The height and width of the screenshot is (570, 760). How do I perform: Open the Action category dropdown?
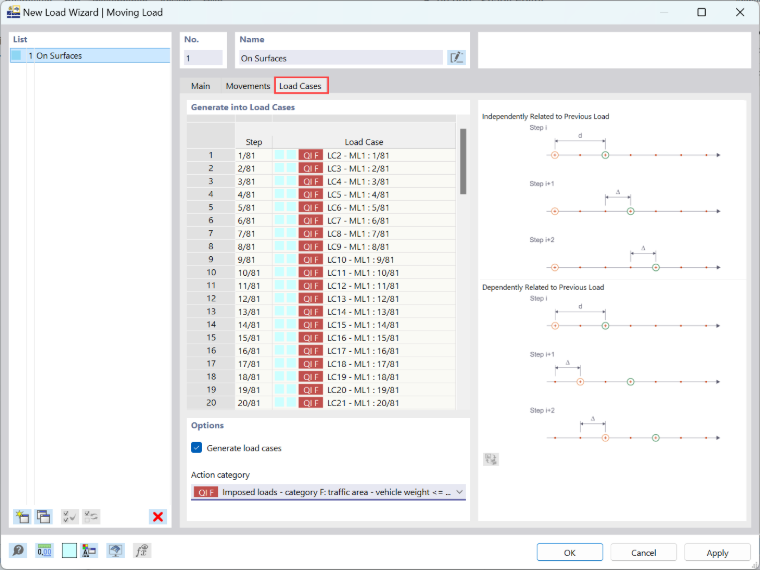[328, 492]
